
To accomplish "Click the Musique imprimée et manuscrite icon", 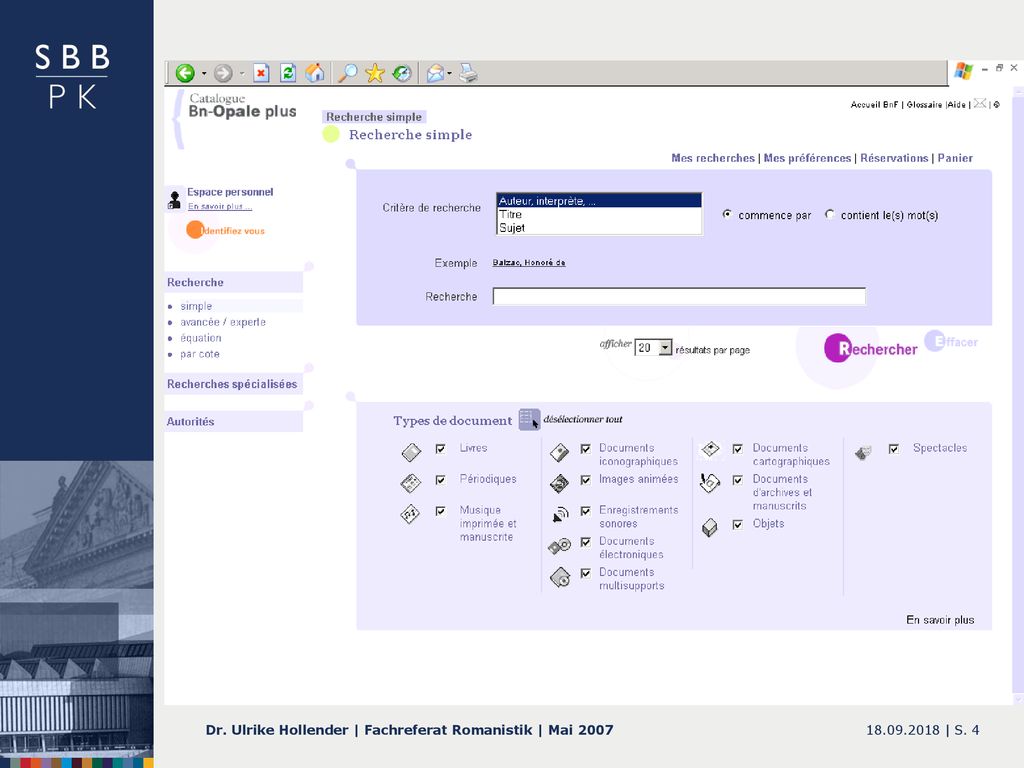I will point(410,515).
